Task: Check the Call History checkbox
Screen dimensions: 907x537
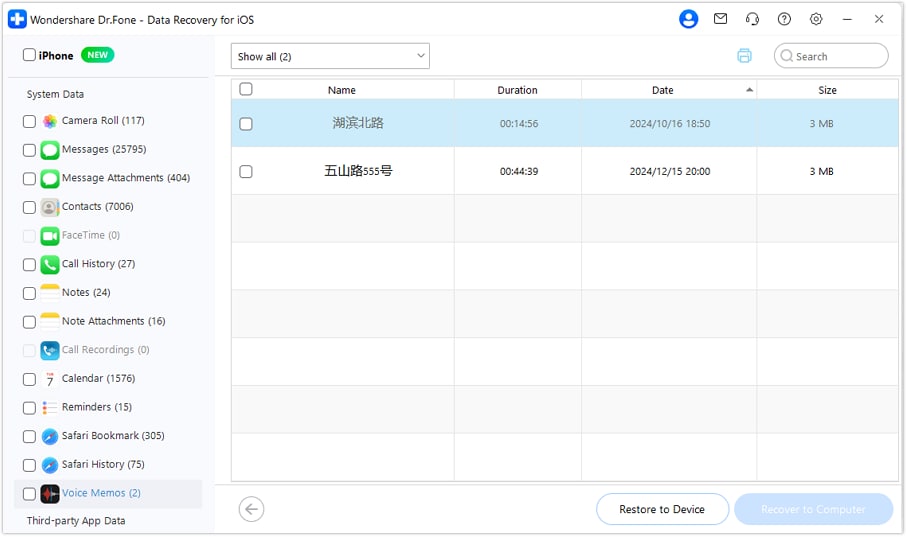Action: pos(29,264)
